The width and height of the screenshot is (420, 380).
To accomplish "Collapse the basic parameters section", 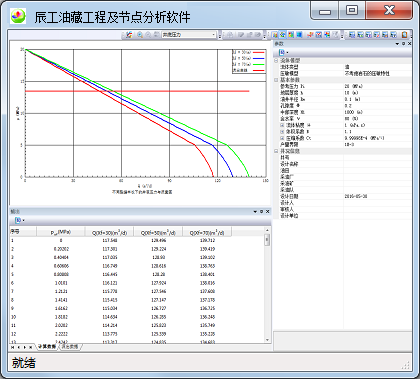I will pyautogui.click(x=276, y=80).
